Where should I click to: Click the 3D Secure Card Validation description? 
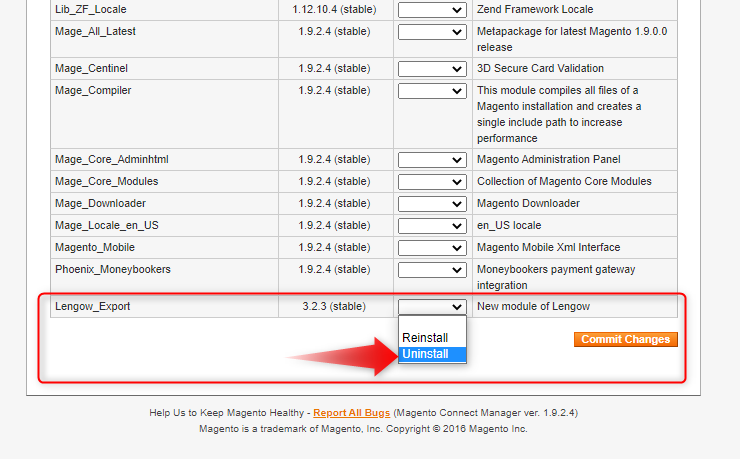click(540, 68)
